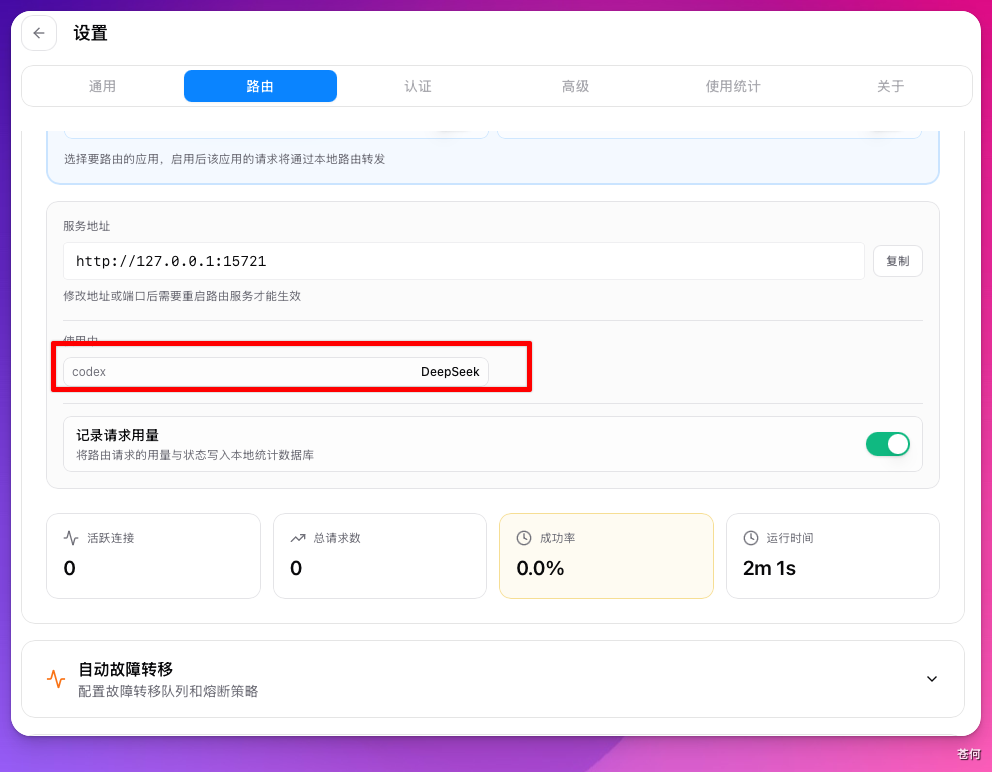This screenshot has width=992, height=772.
Task: Click the 总请求数 card value 0
Action: (x=296, y=568)
